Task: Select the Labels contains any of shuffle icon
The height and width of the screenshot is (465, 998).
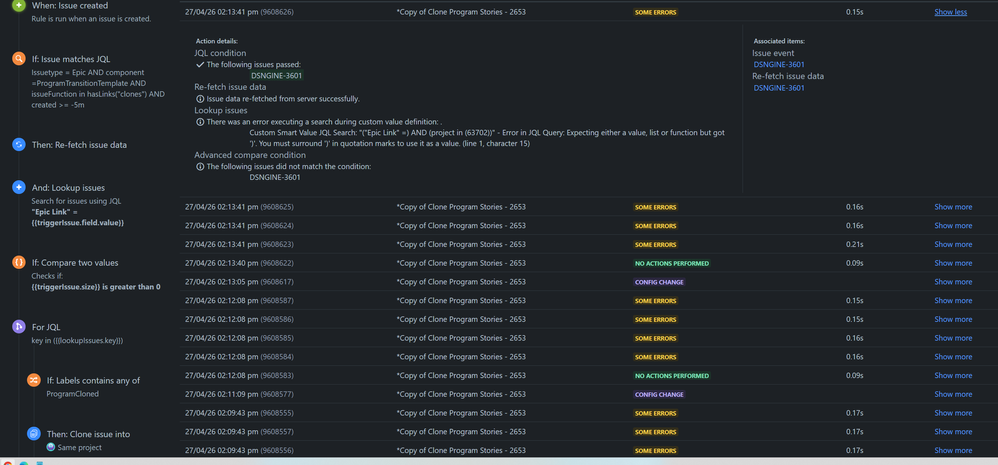Action: tap(33, 380)
